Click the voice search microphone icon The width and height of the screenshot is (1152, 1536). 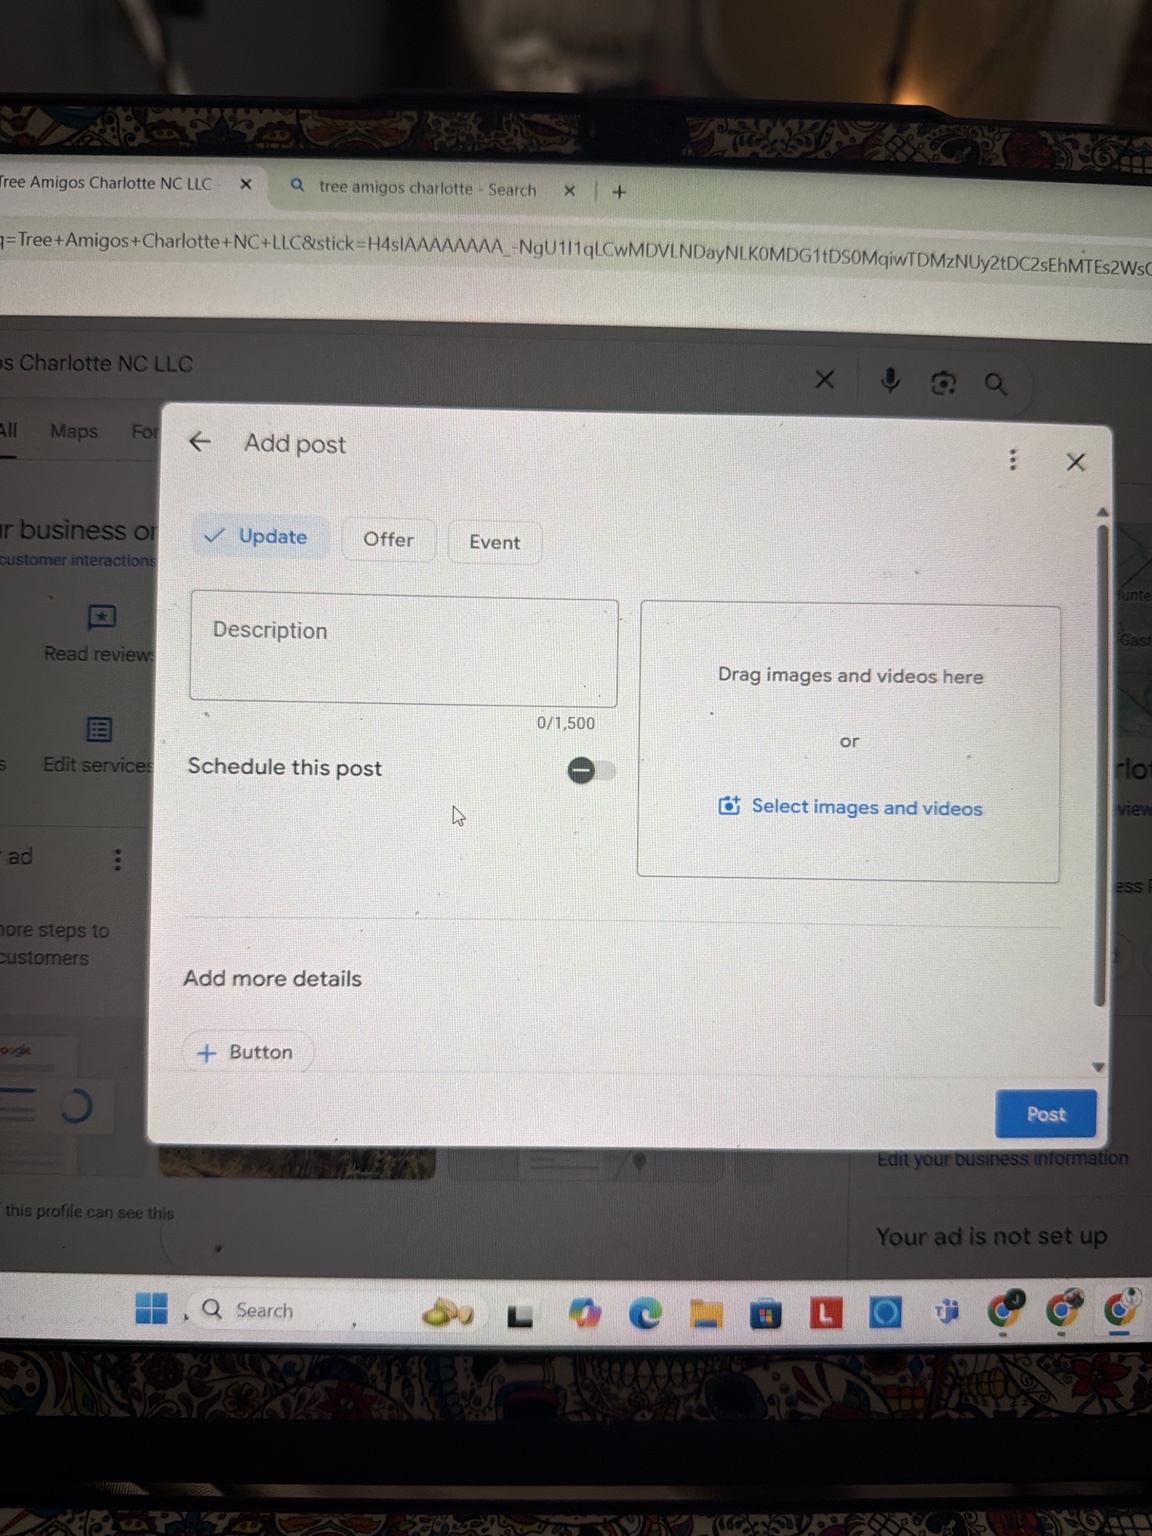[889, 381]
